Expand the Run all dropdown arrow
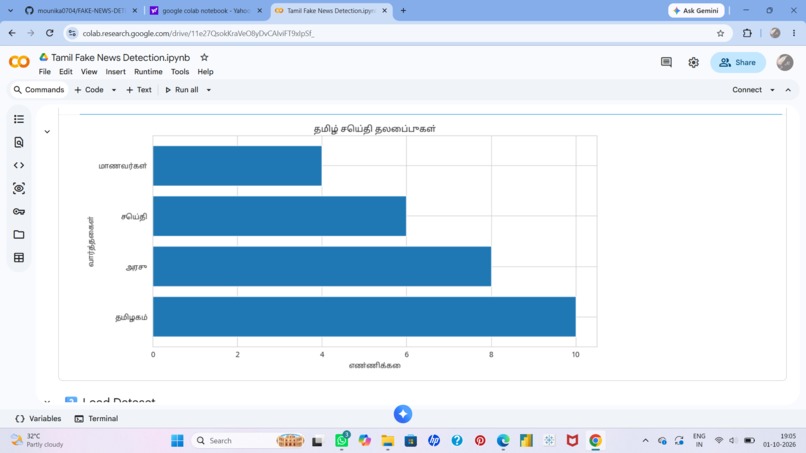Viewport: 806px width, 453px height. 209,90
